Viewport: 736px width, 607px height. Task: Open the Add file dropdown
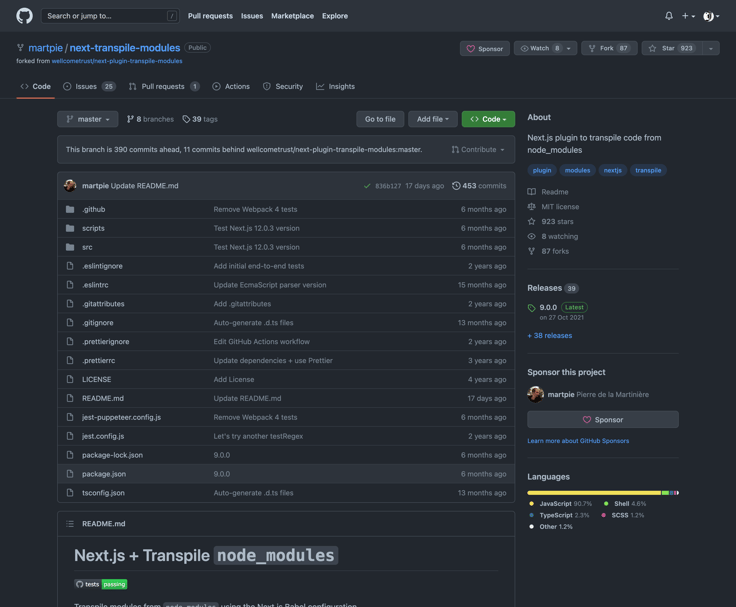pos(433,119)
